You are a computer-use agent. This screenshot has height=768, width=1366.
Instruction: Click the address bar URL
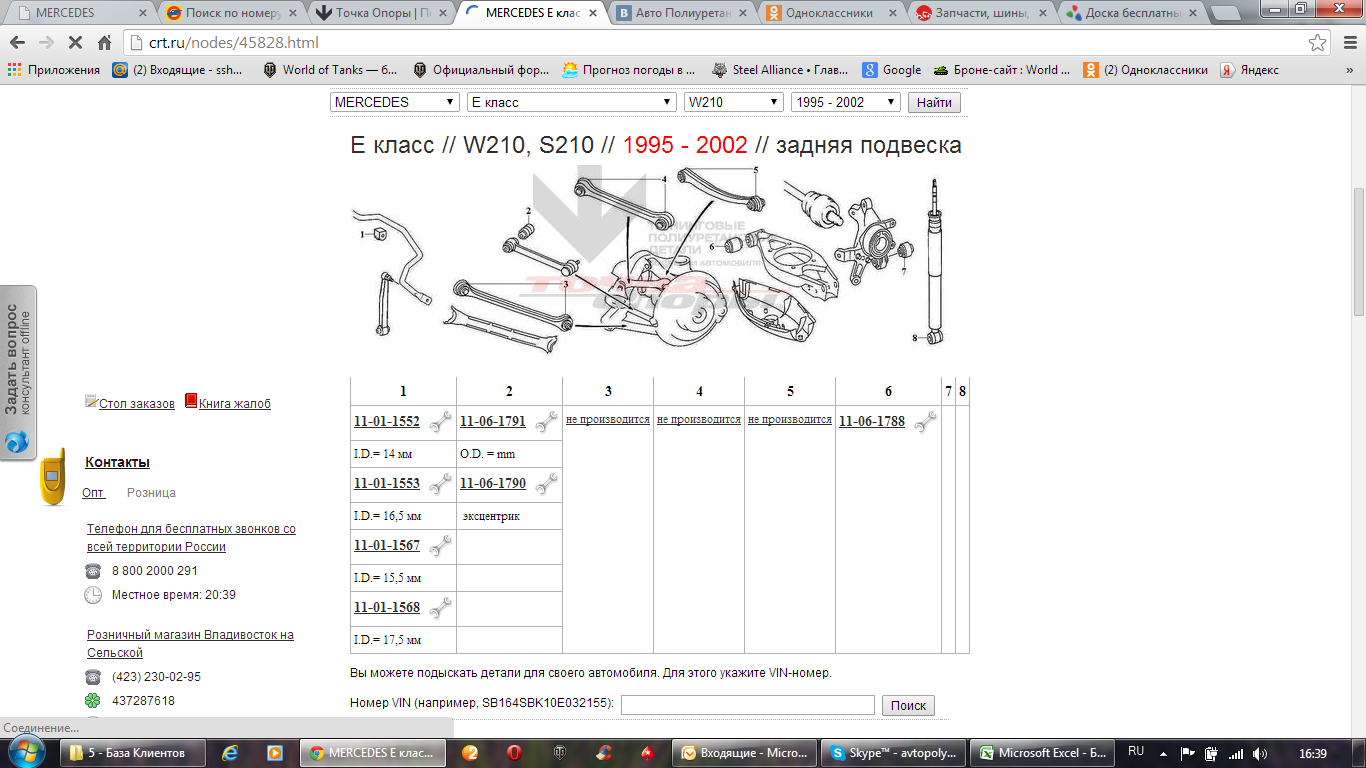pos(234,43)
